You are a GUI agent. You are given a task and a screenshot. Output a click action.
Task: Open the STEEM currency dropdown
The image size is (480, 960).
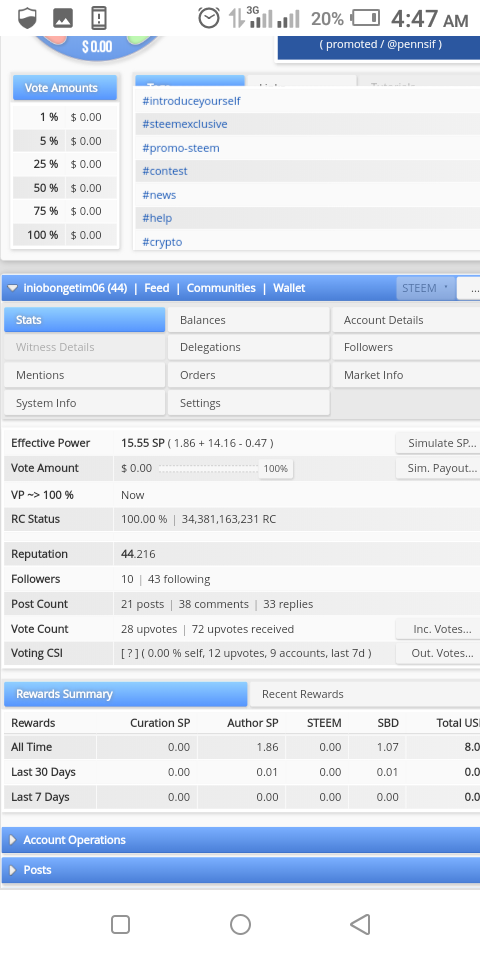pos(426,288)
